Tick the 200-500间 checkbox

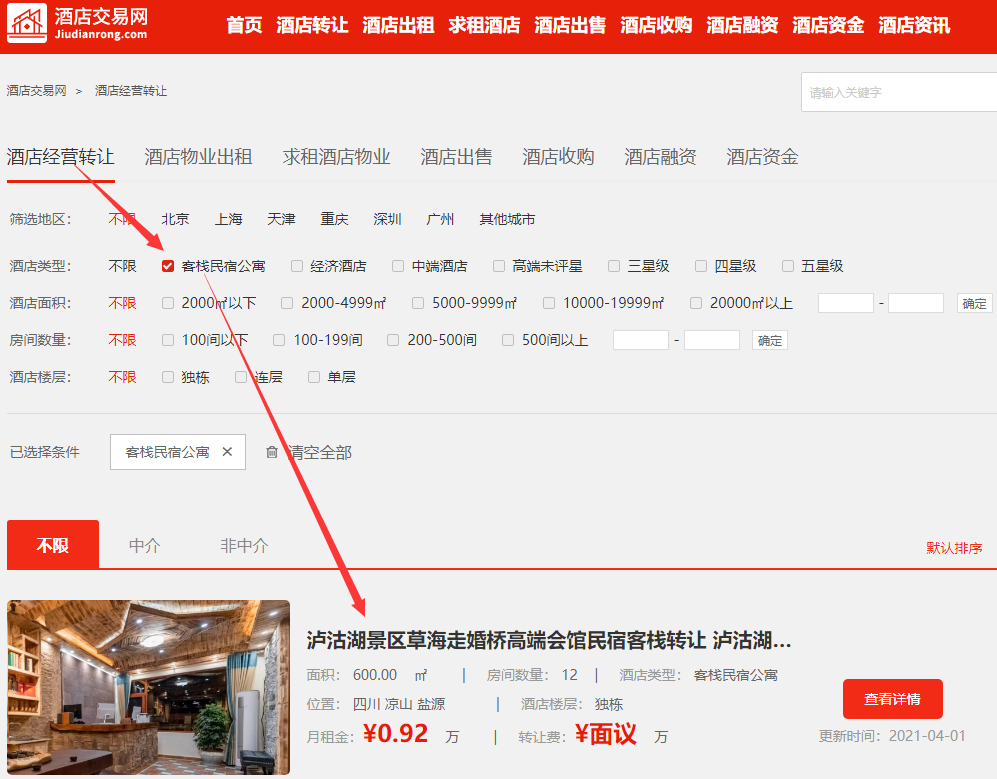point(393,340)
